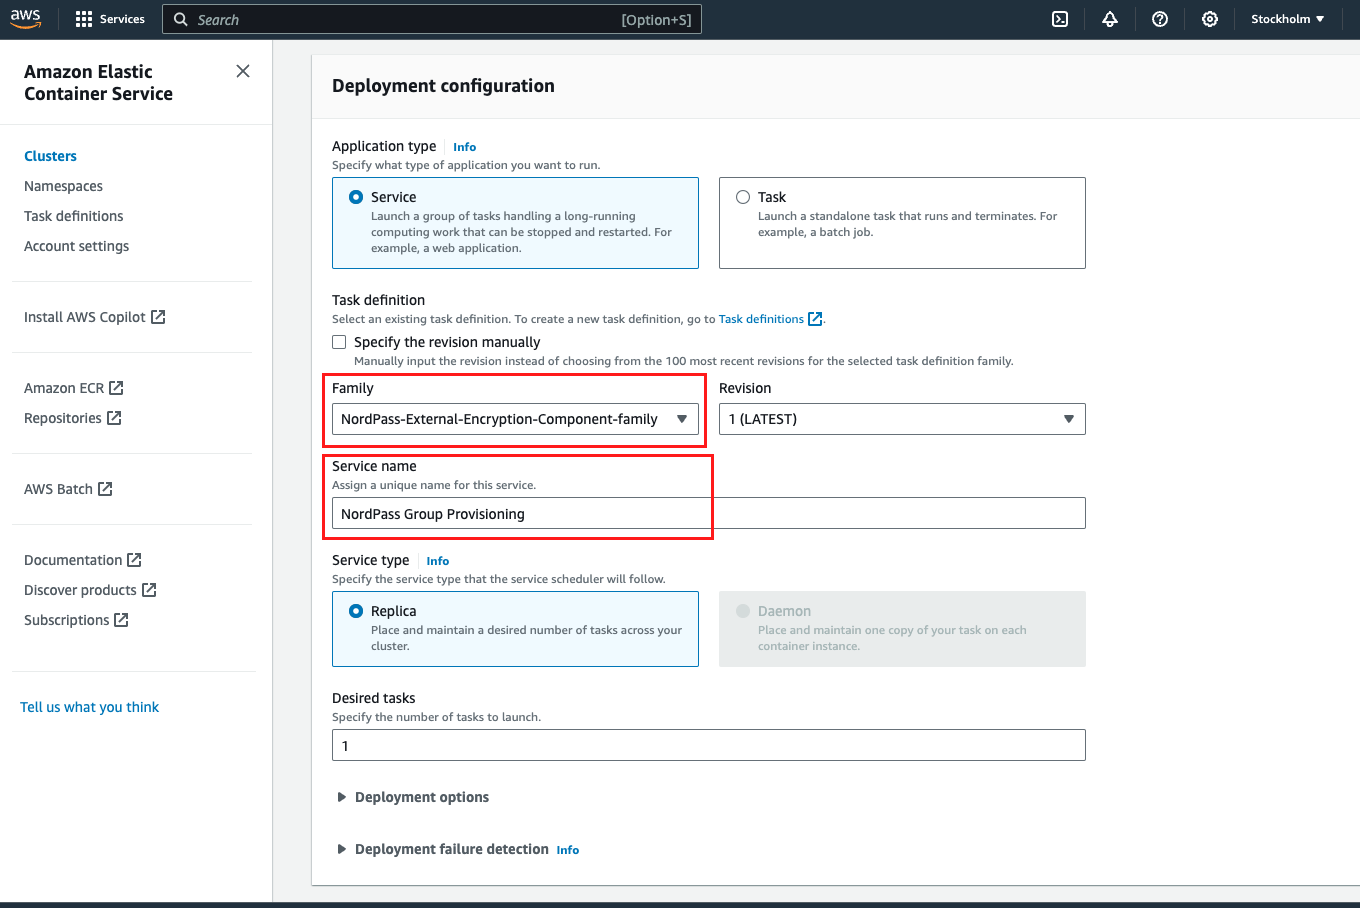Expand Deployment options section
1360x908 pixels.
click(x=413, y=797)
